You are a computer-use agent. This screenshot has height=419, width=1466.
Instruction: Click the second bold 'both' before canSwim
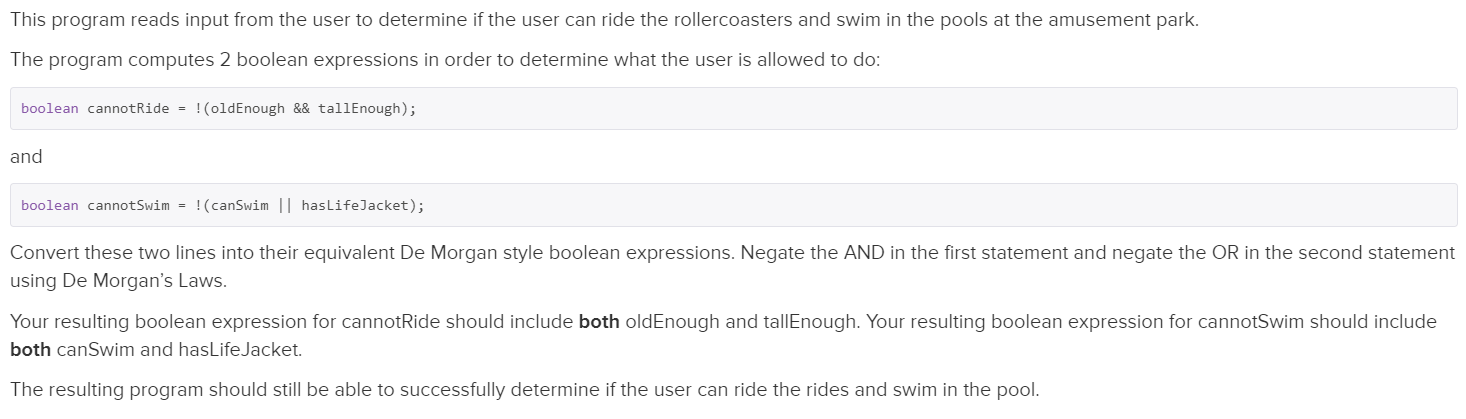coord(31,351)
